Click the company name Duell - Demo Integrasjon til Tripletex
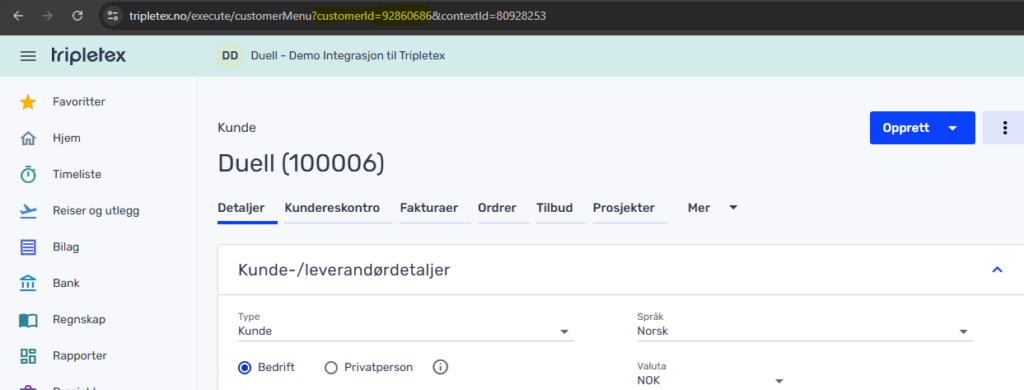The width and height of the screenshot is (1024, 390). [347, 56]
